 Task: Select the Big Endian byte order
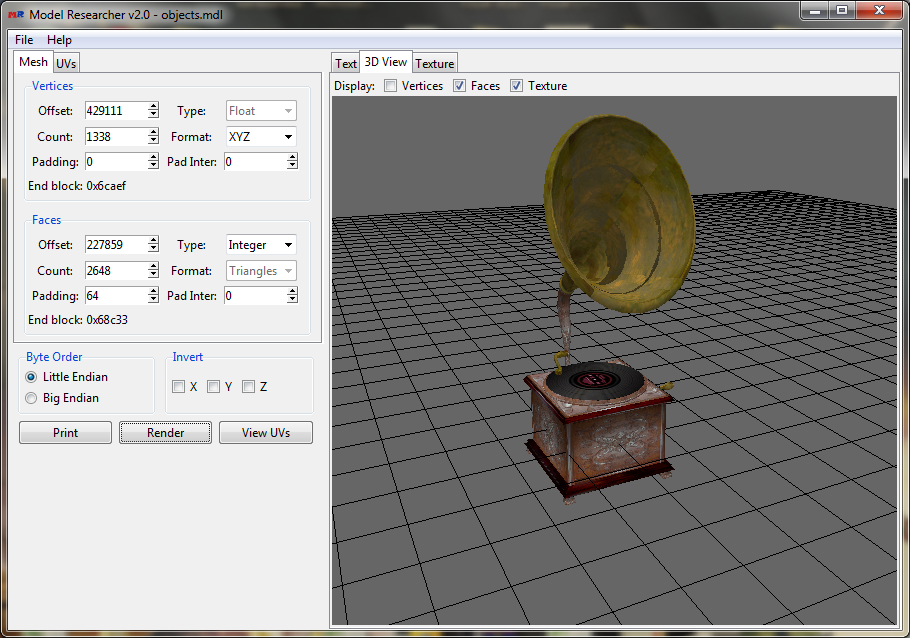click(32, 398)
